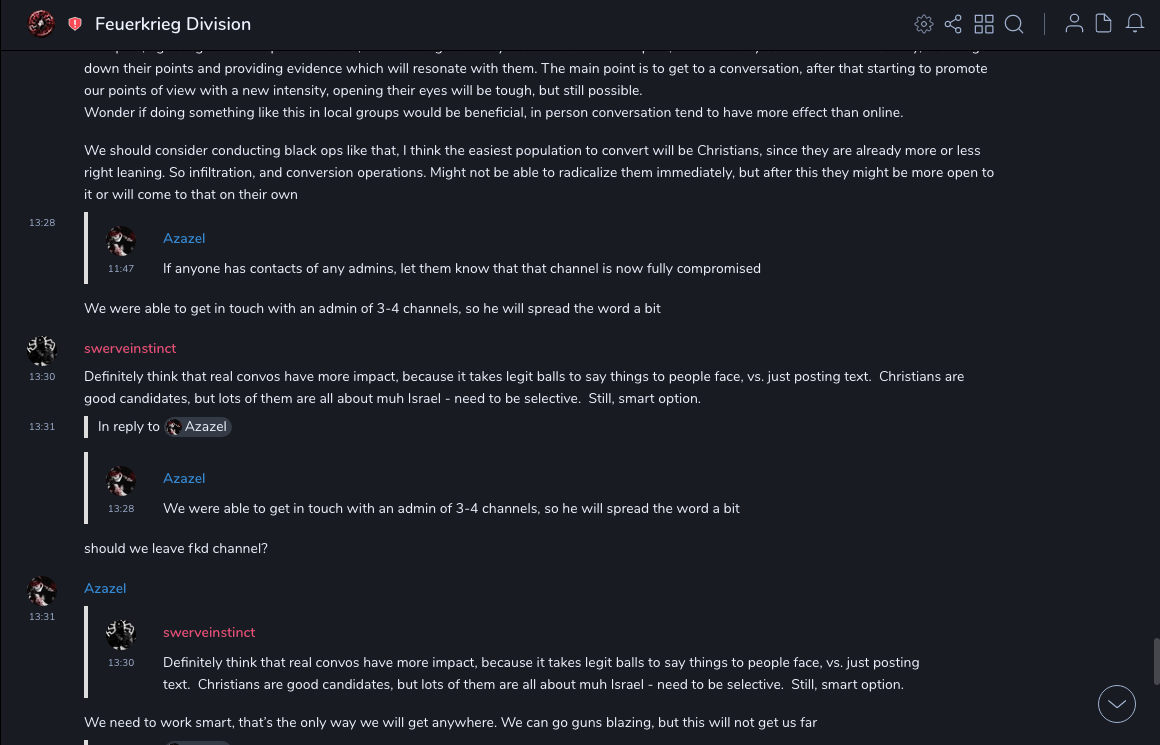
Task: Click the room avatar in the header
Action: pyautogui.click(x=41, y=24)
